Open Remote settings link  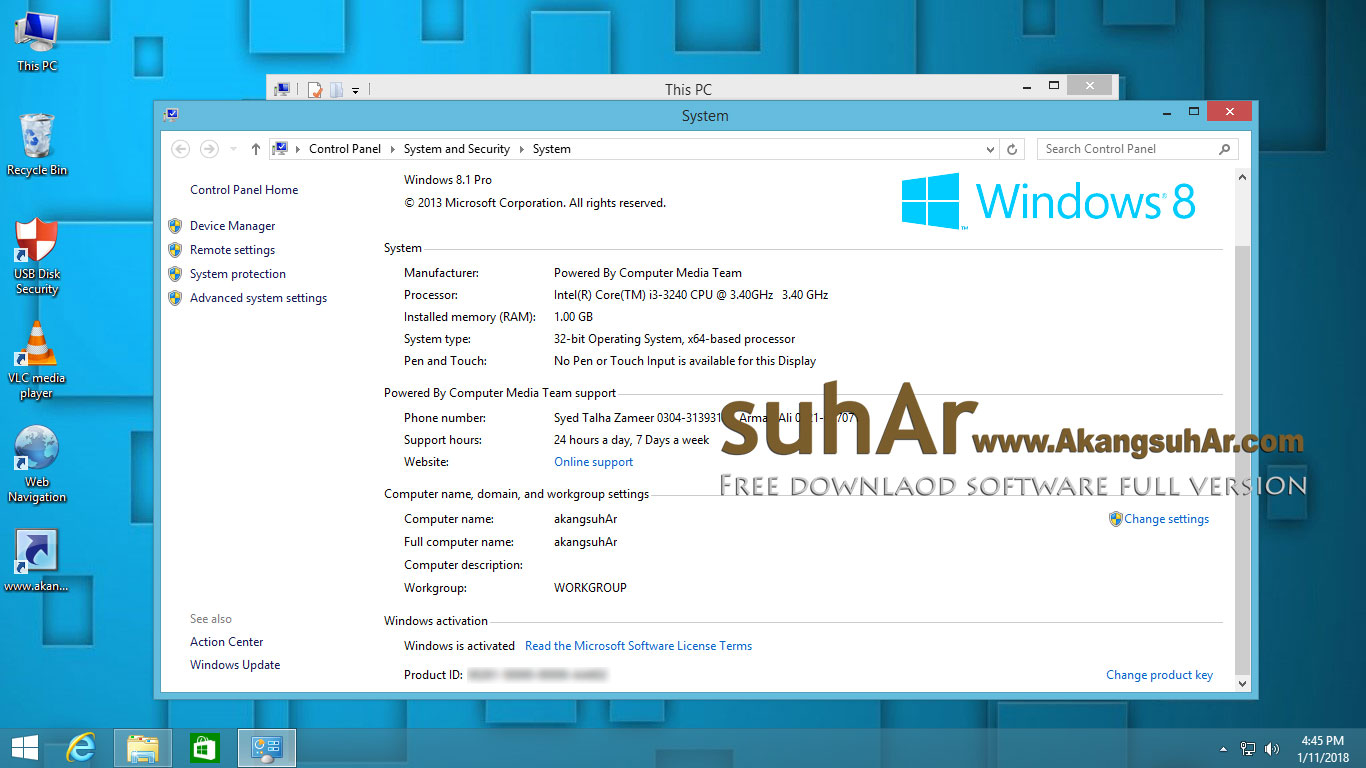click(232, 250)
